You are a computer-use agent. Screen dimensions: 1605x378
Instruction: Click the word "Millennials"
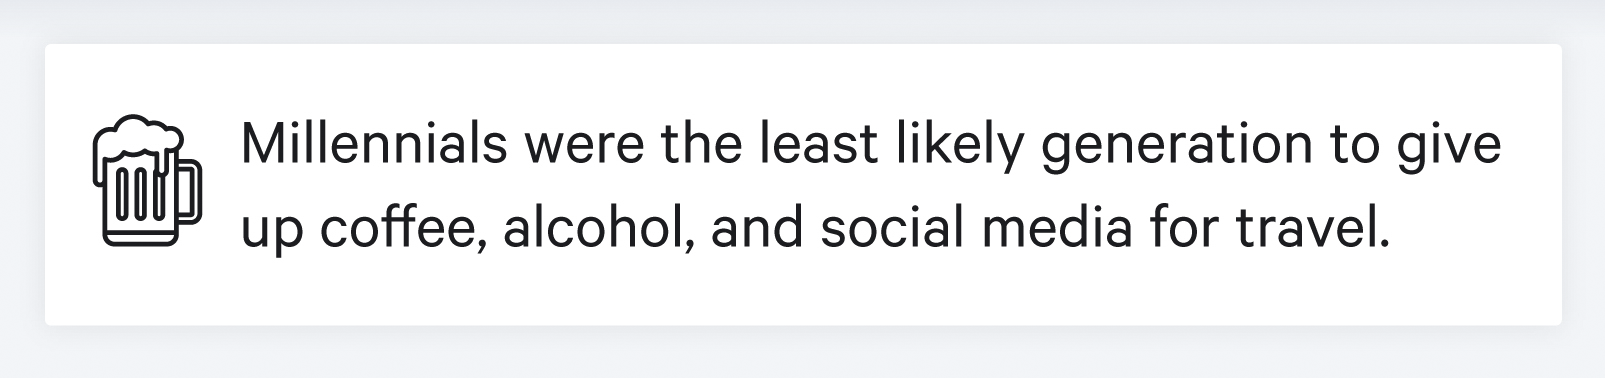[373, 146]
